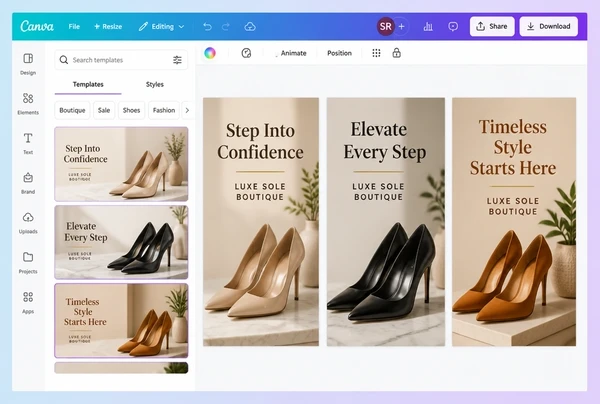Select the Boutique filter chip
This screenshot has width=600, height=404.
coord(72,110)
